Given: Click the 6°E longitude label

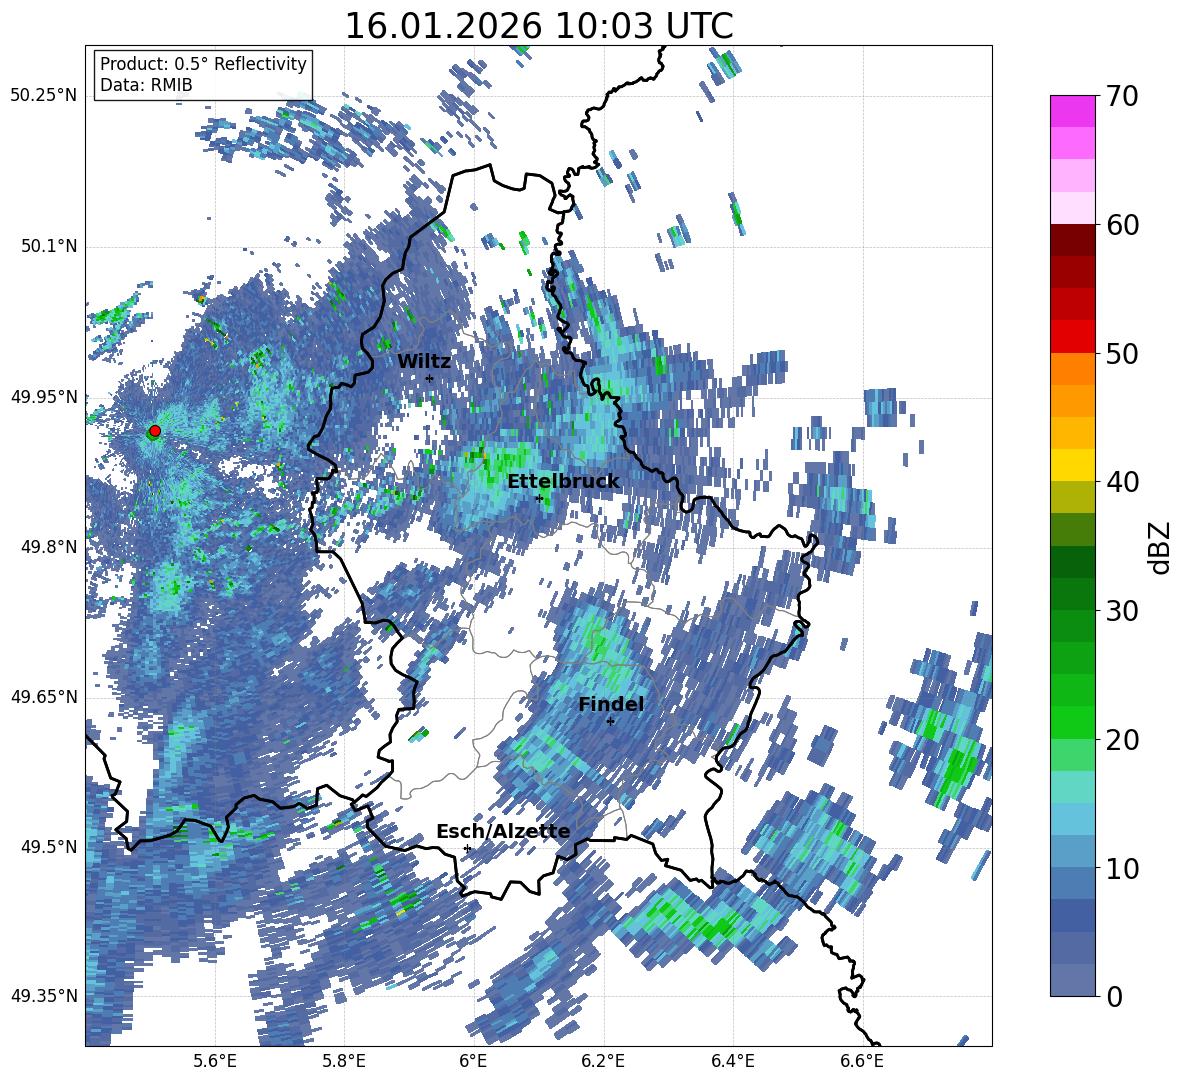Looking at the screenshot, I should tap(473, 1061).
